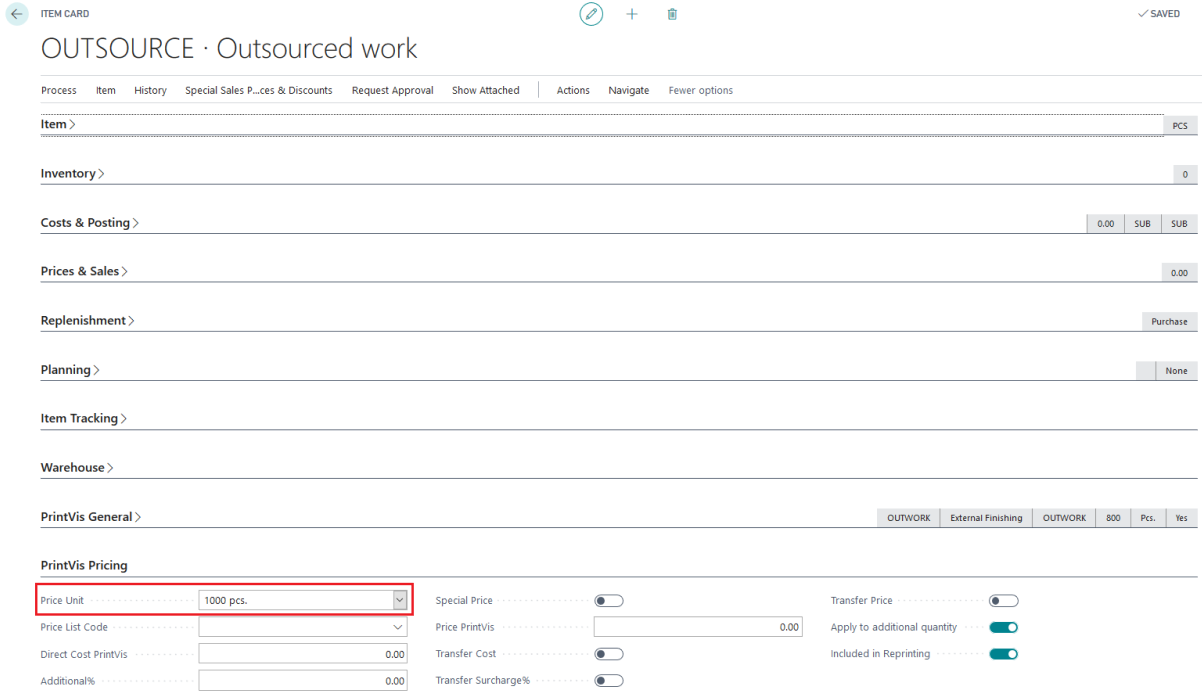Expand the Costs & Posting section
The height and width of the screenshot is (699, 1202).
coord(90,223)
